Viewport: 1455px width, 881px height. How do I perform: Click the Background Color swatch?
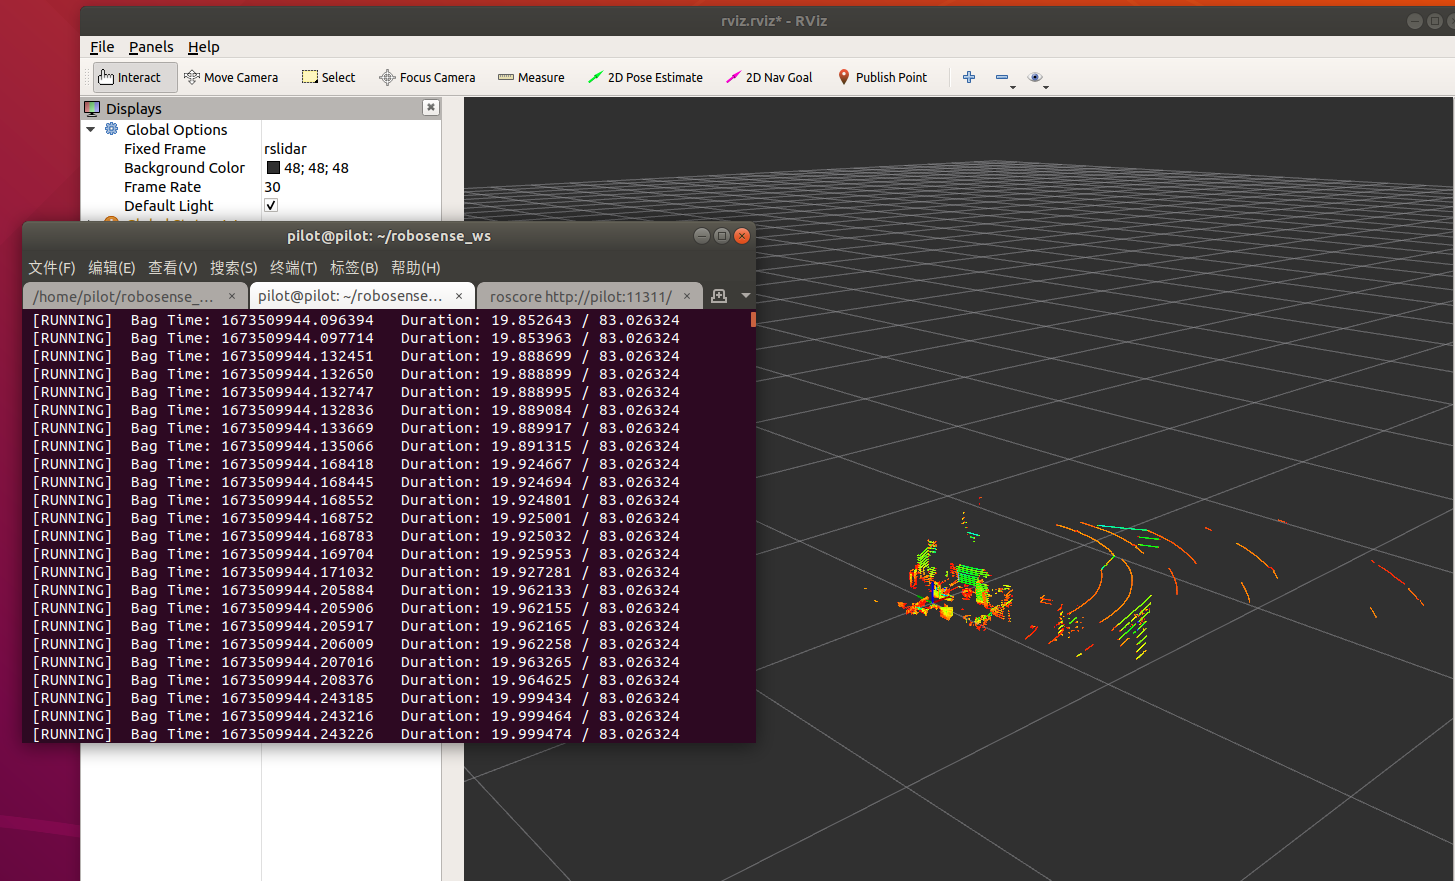(273, 168)
